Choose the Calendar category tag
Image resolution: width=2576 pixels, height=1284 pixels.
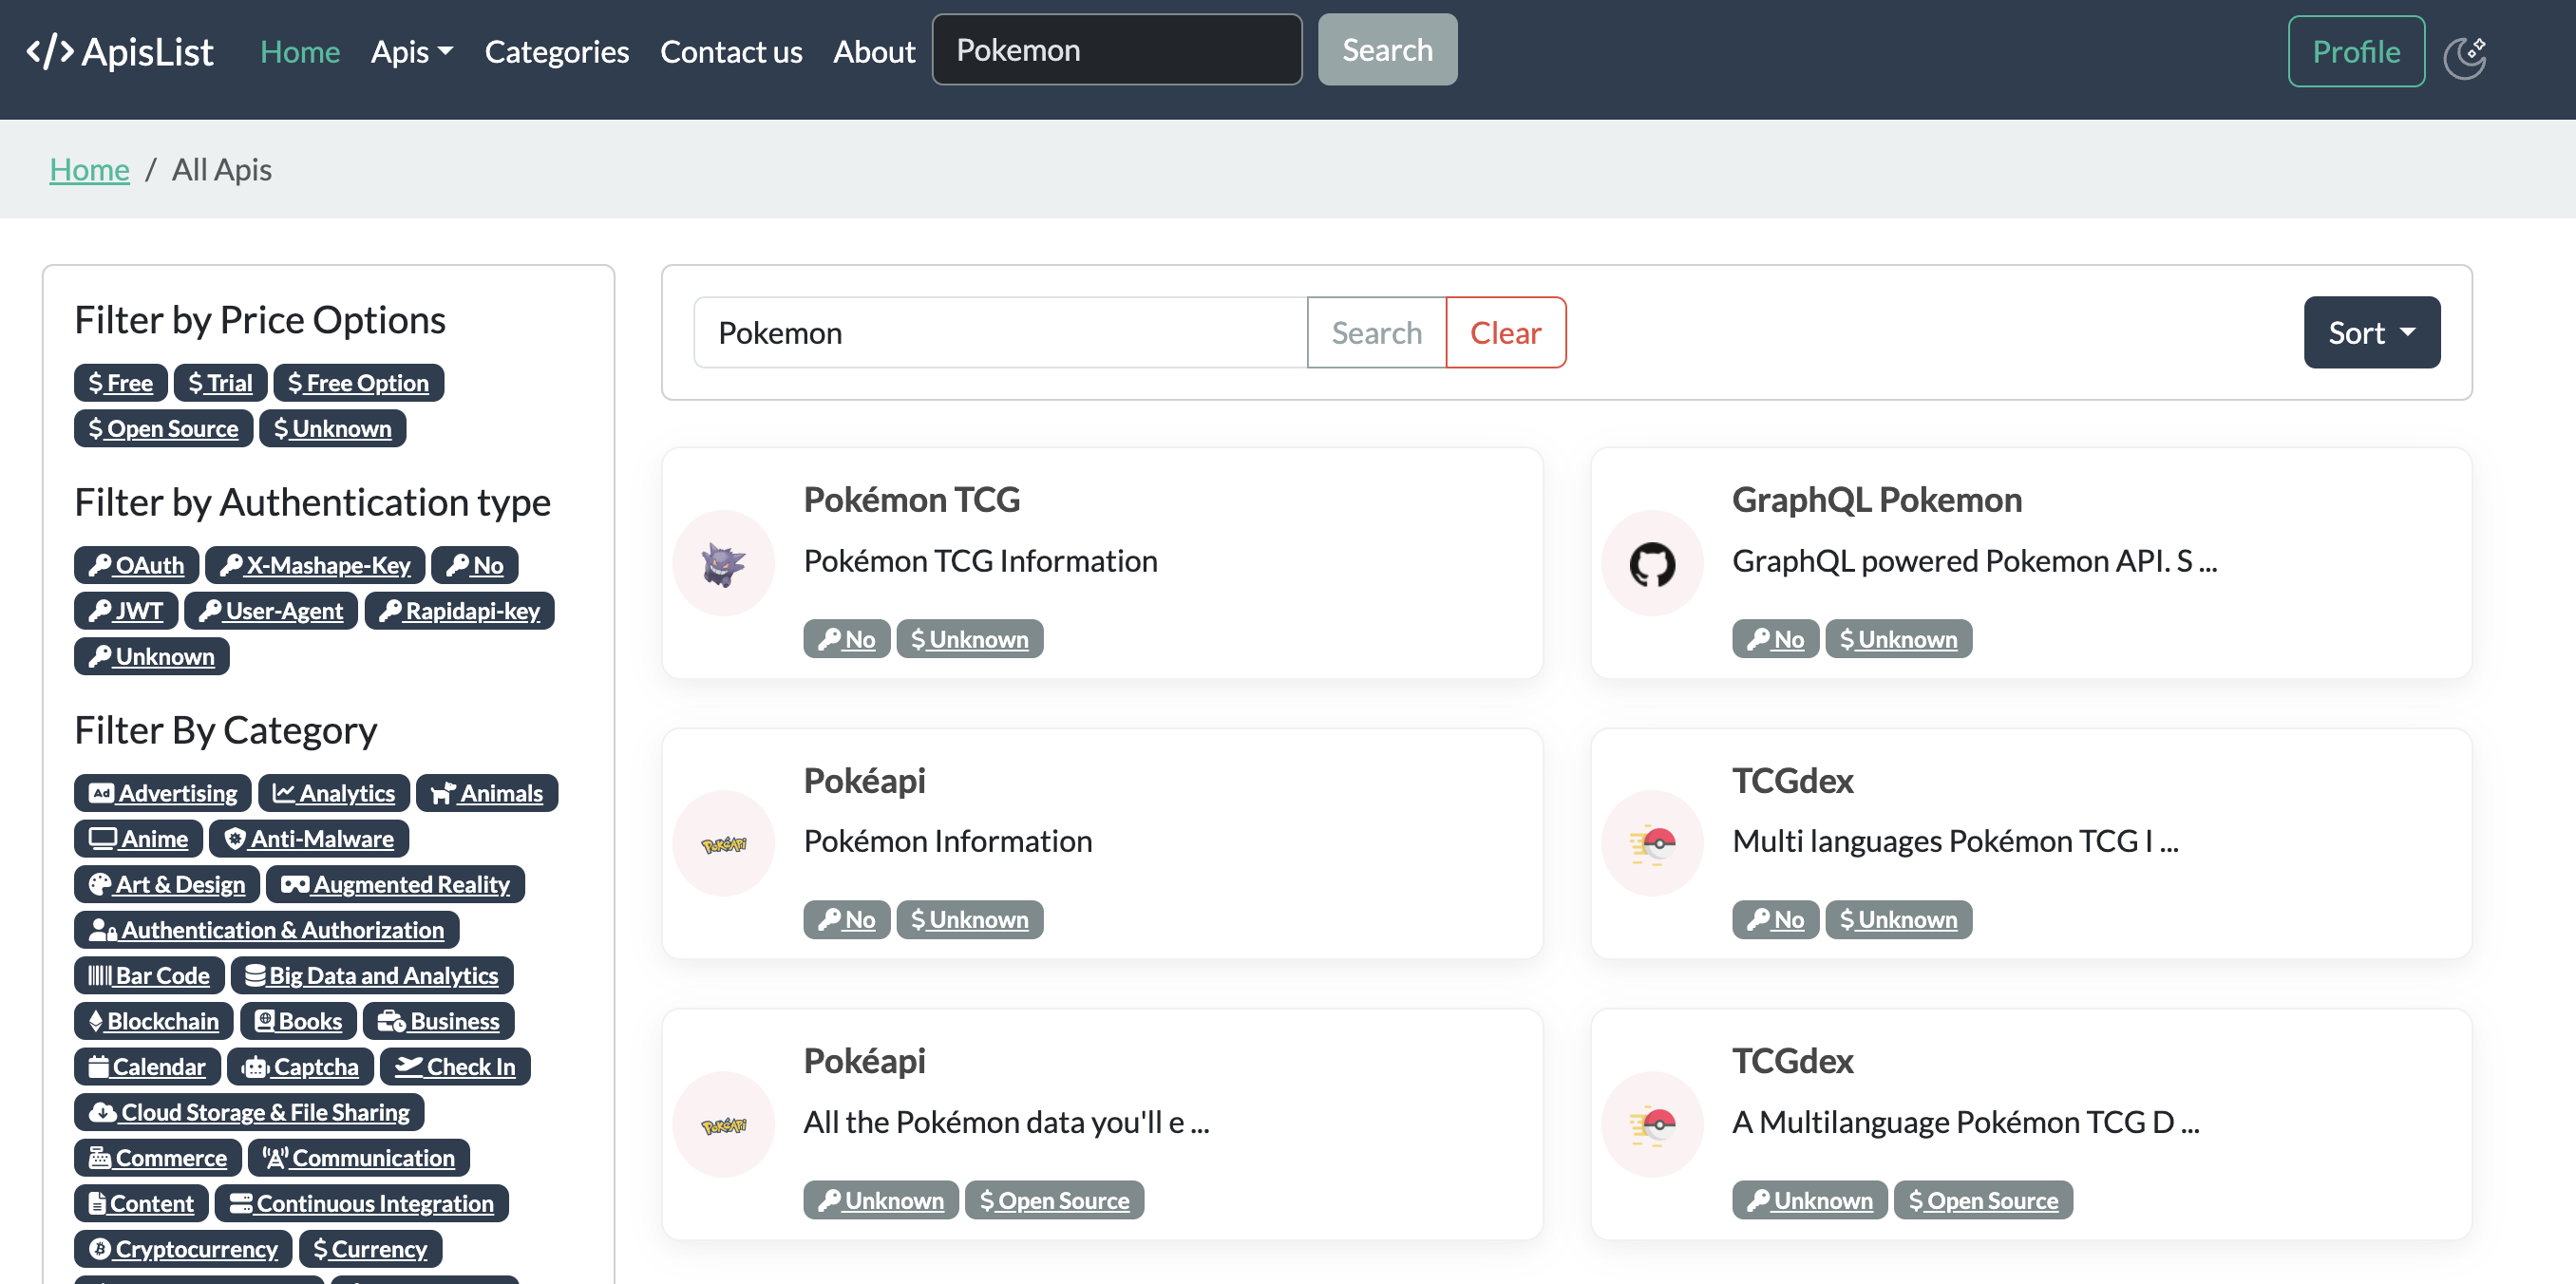[147, 1066]
